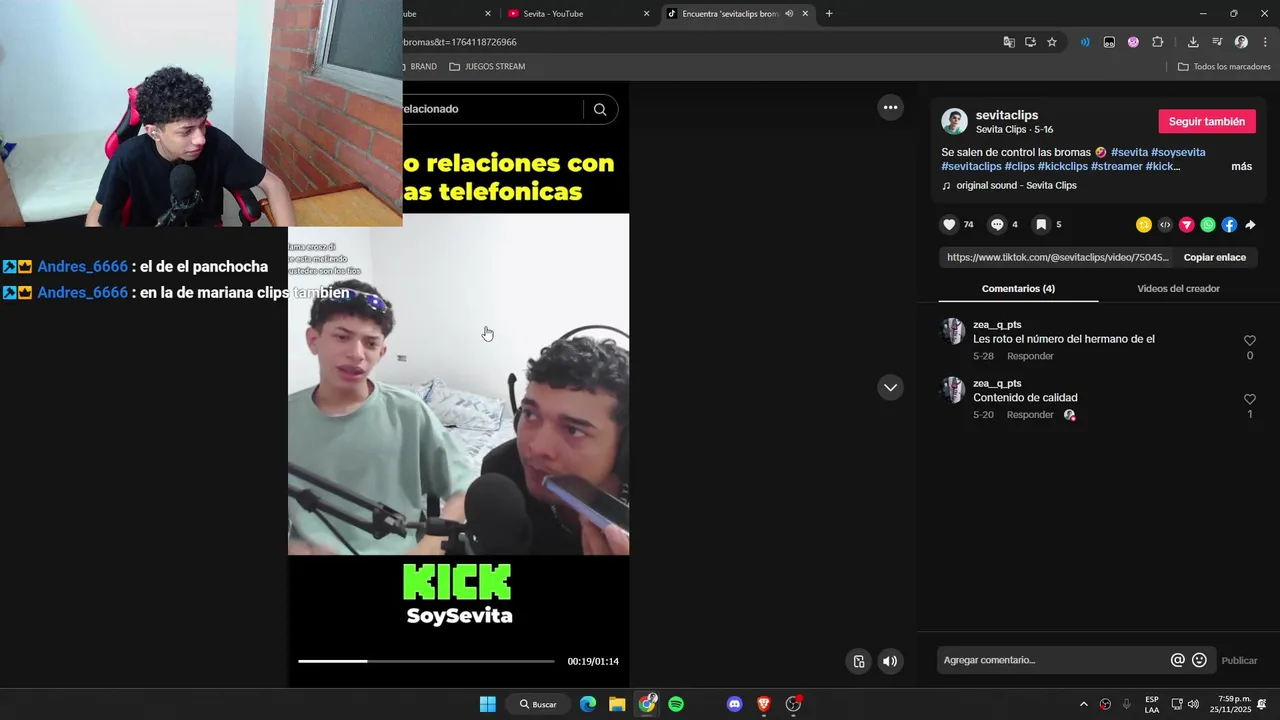Open the three-dot video options menu
Viewport: 1280px width, 720px height.
(890, 107)
